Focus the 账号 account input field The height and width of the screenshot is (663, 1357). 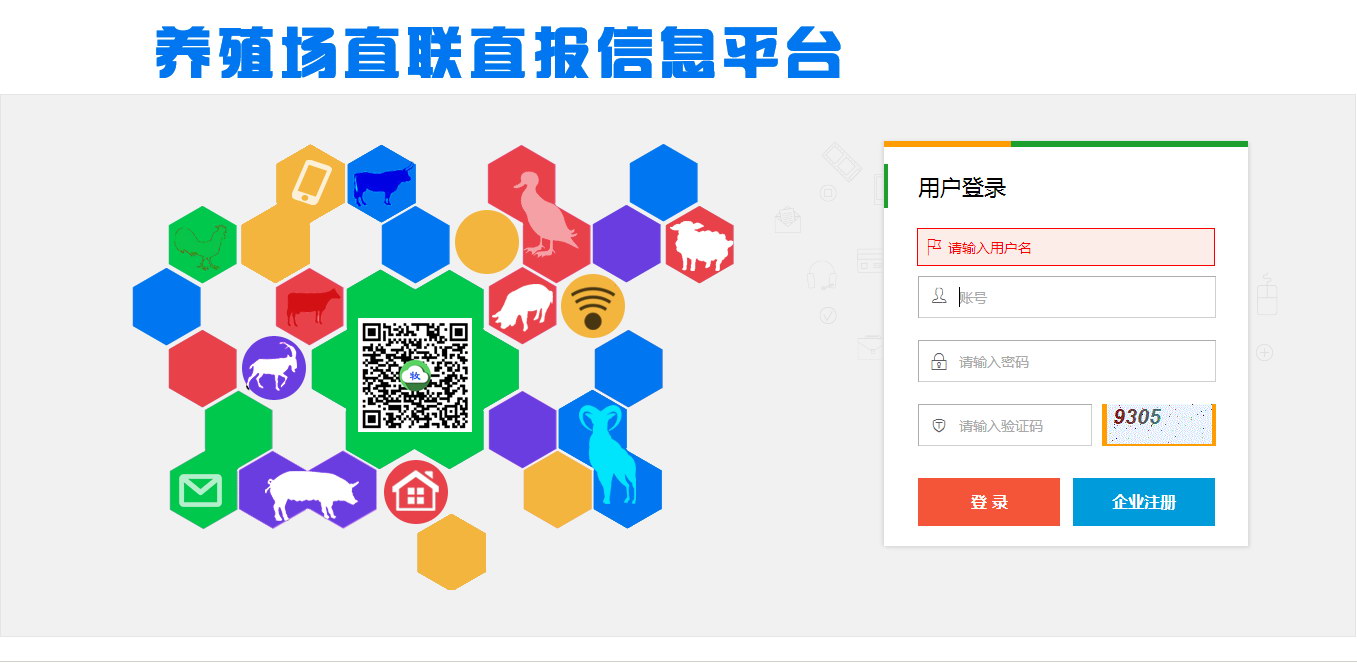(1066, 297)
